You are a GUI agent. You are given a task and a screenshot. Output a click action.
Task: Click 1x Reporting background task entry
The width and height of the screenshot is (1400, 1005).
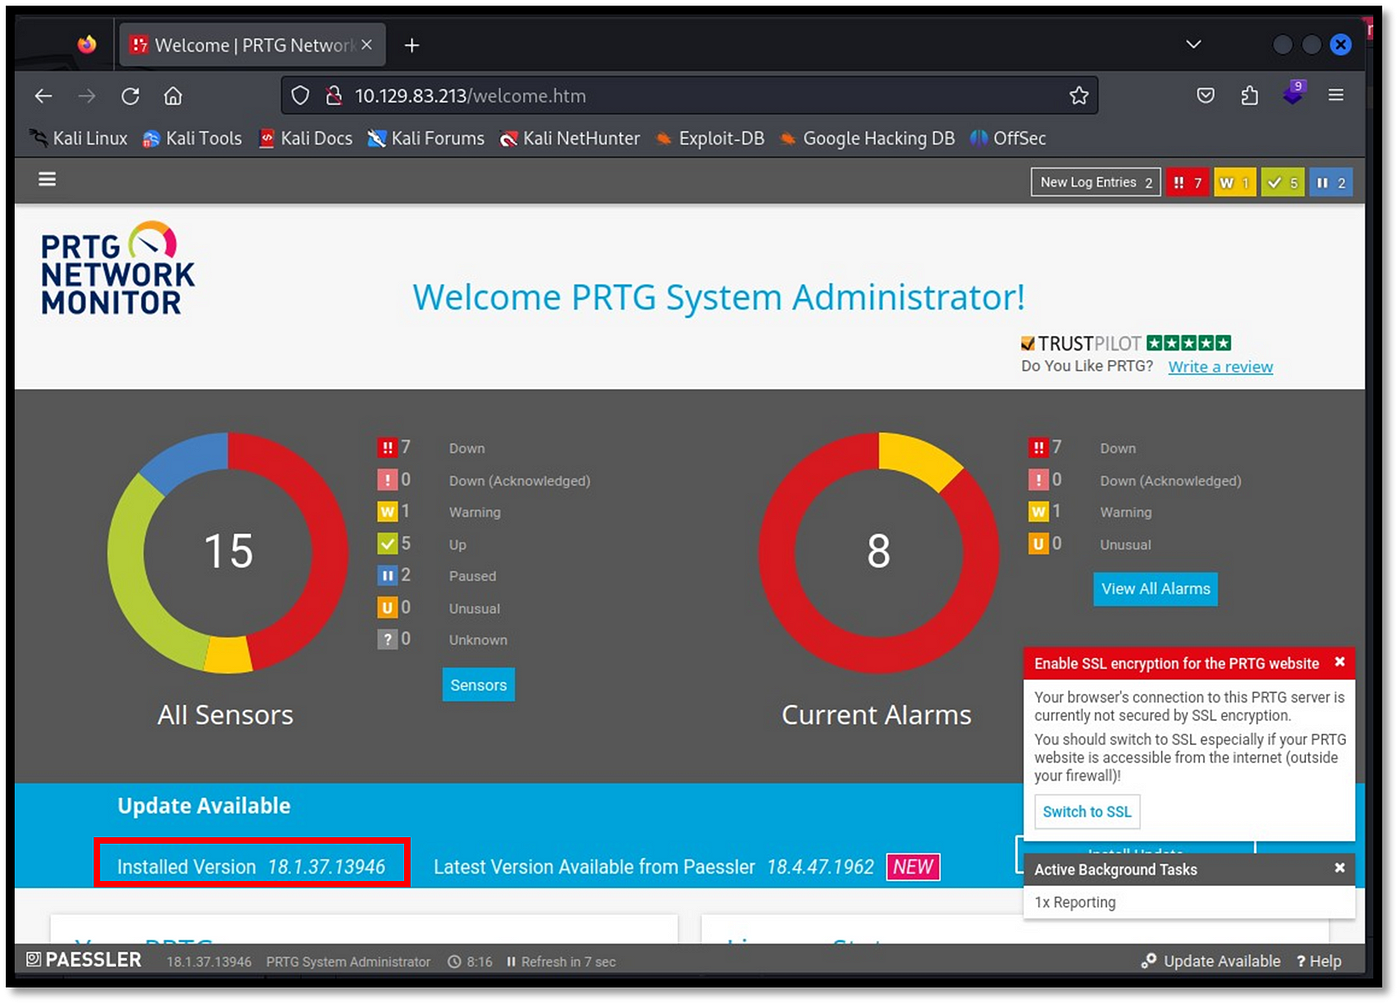[1075, 902]
